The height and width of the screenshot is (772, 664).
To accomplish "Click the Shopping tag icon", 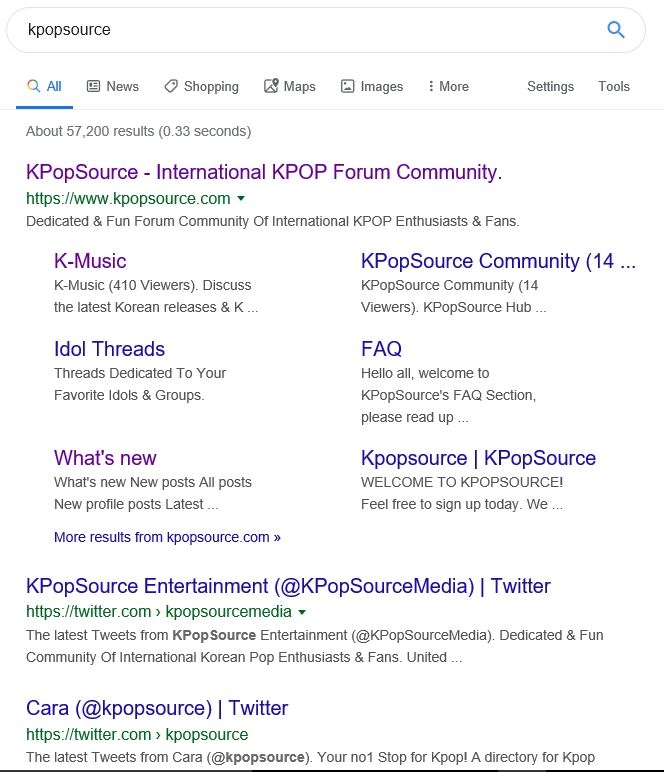I will pos(171,86).
